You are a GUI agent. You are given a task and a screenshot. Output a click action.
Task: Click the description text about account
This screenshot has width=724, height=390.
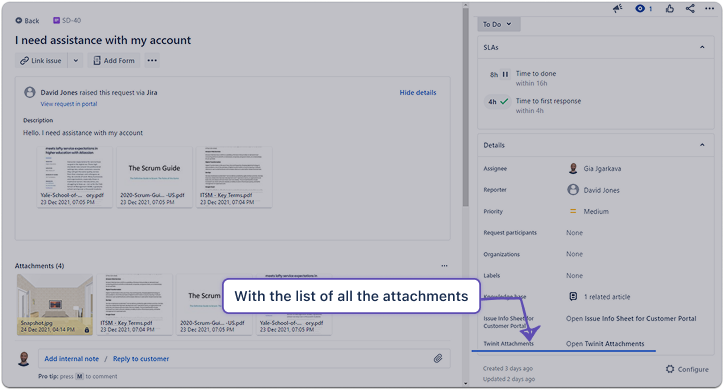83,133
